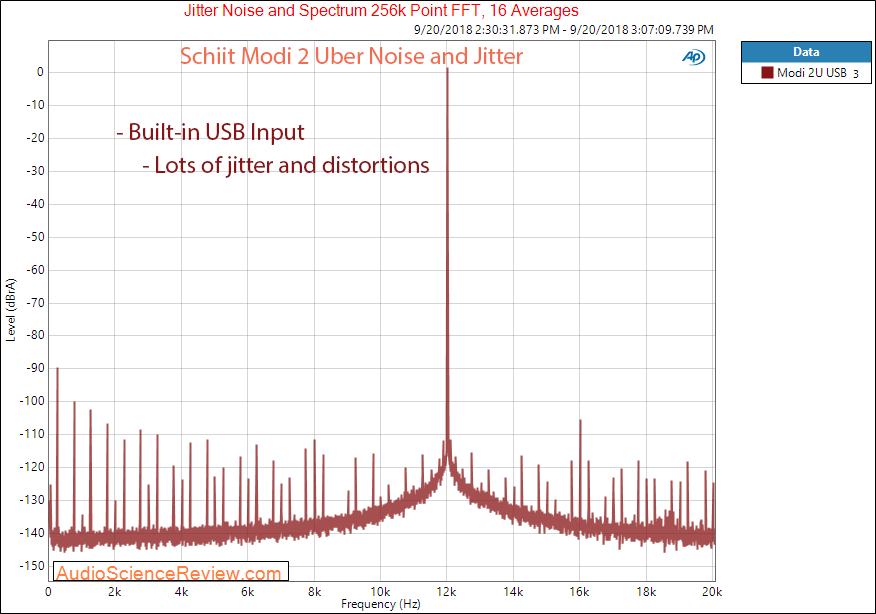Click the 'Level (dBrA)' axis label
The height and width of the screenshot is (614, 876).
click(x=11, y=310)
